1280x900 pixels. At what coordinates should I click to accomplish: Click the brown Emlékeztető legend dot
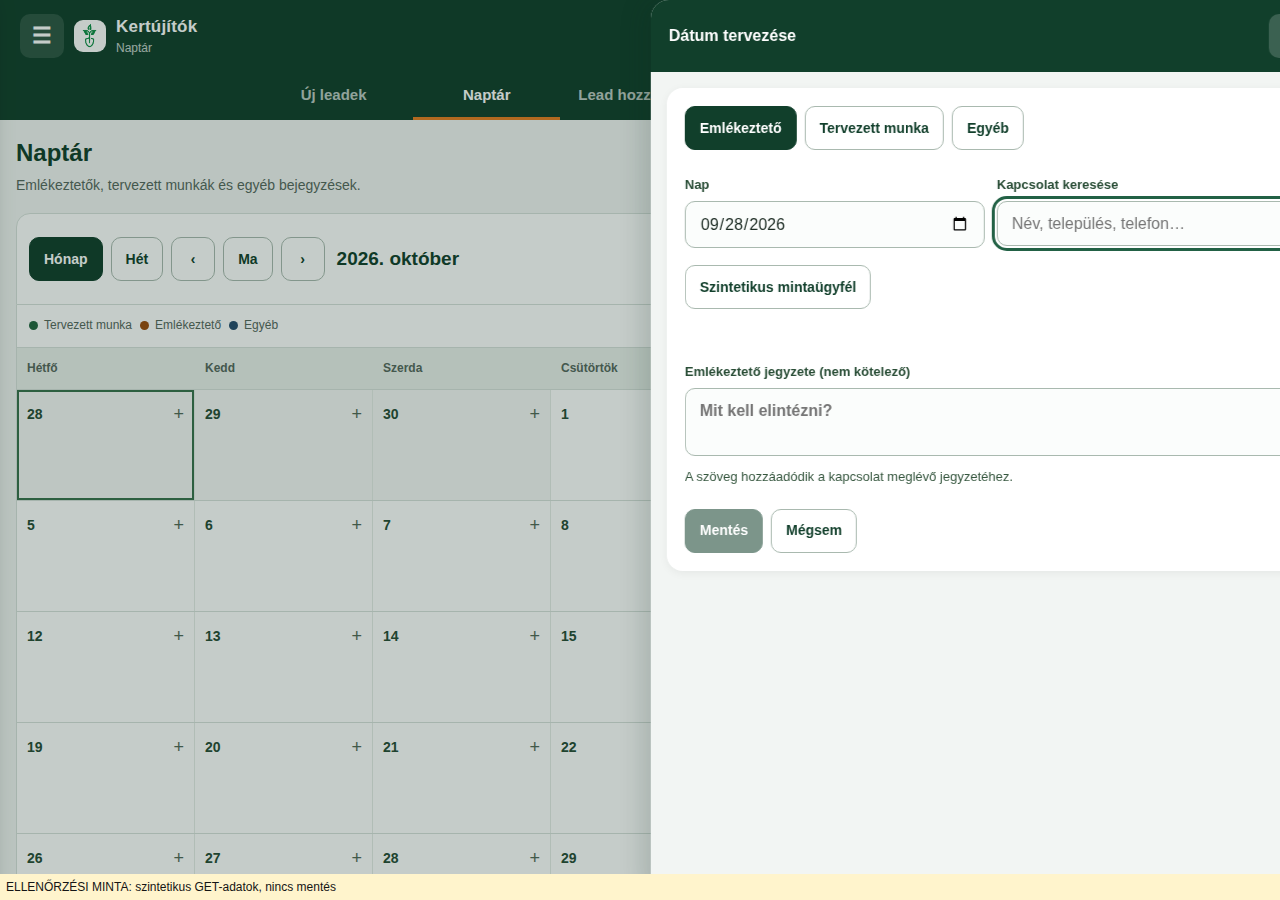(145, 325)
